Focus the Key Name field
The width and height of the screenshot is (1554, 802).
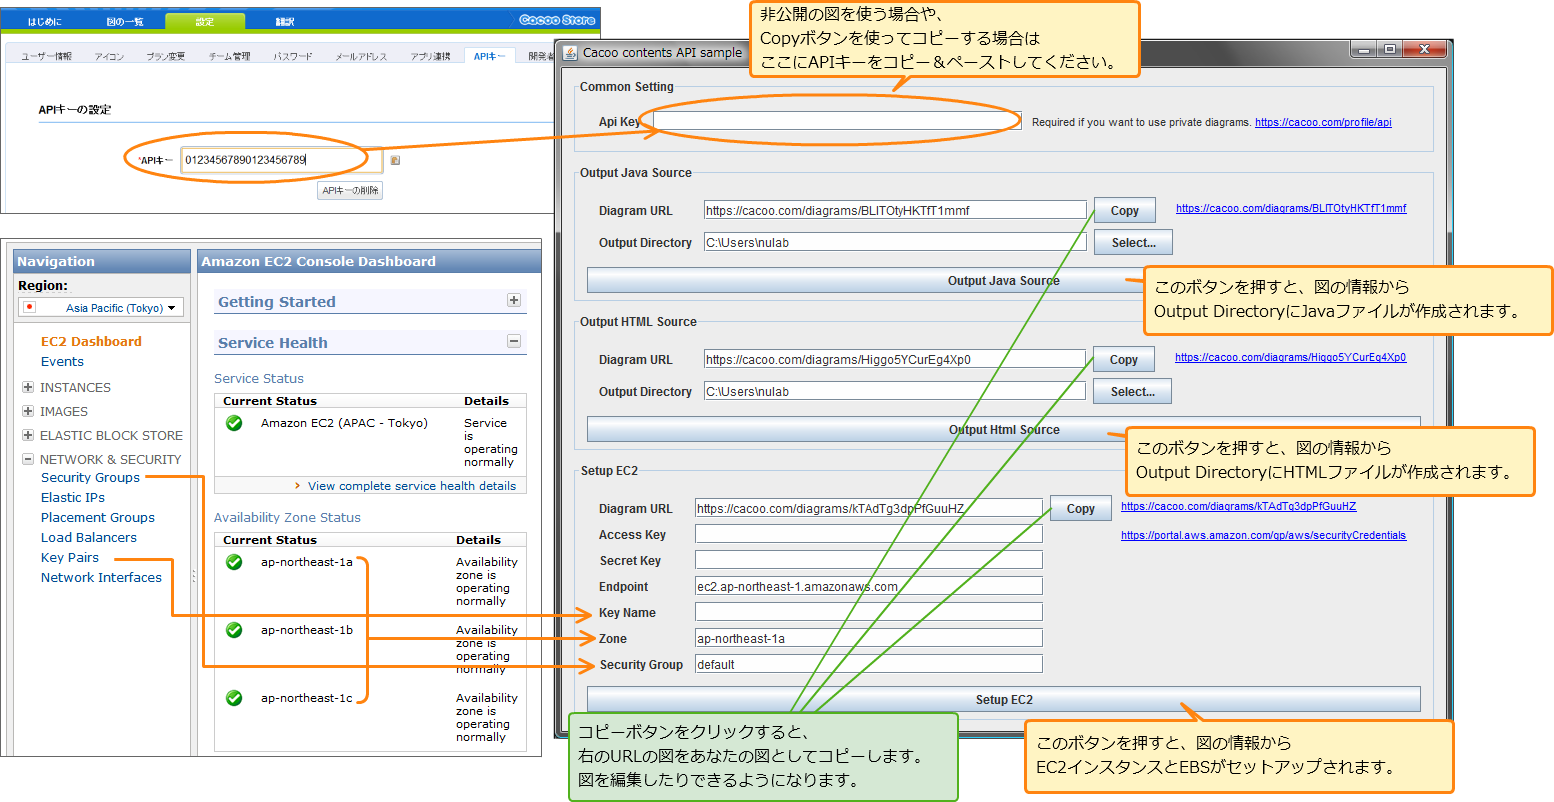tap(869, 613)
